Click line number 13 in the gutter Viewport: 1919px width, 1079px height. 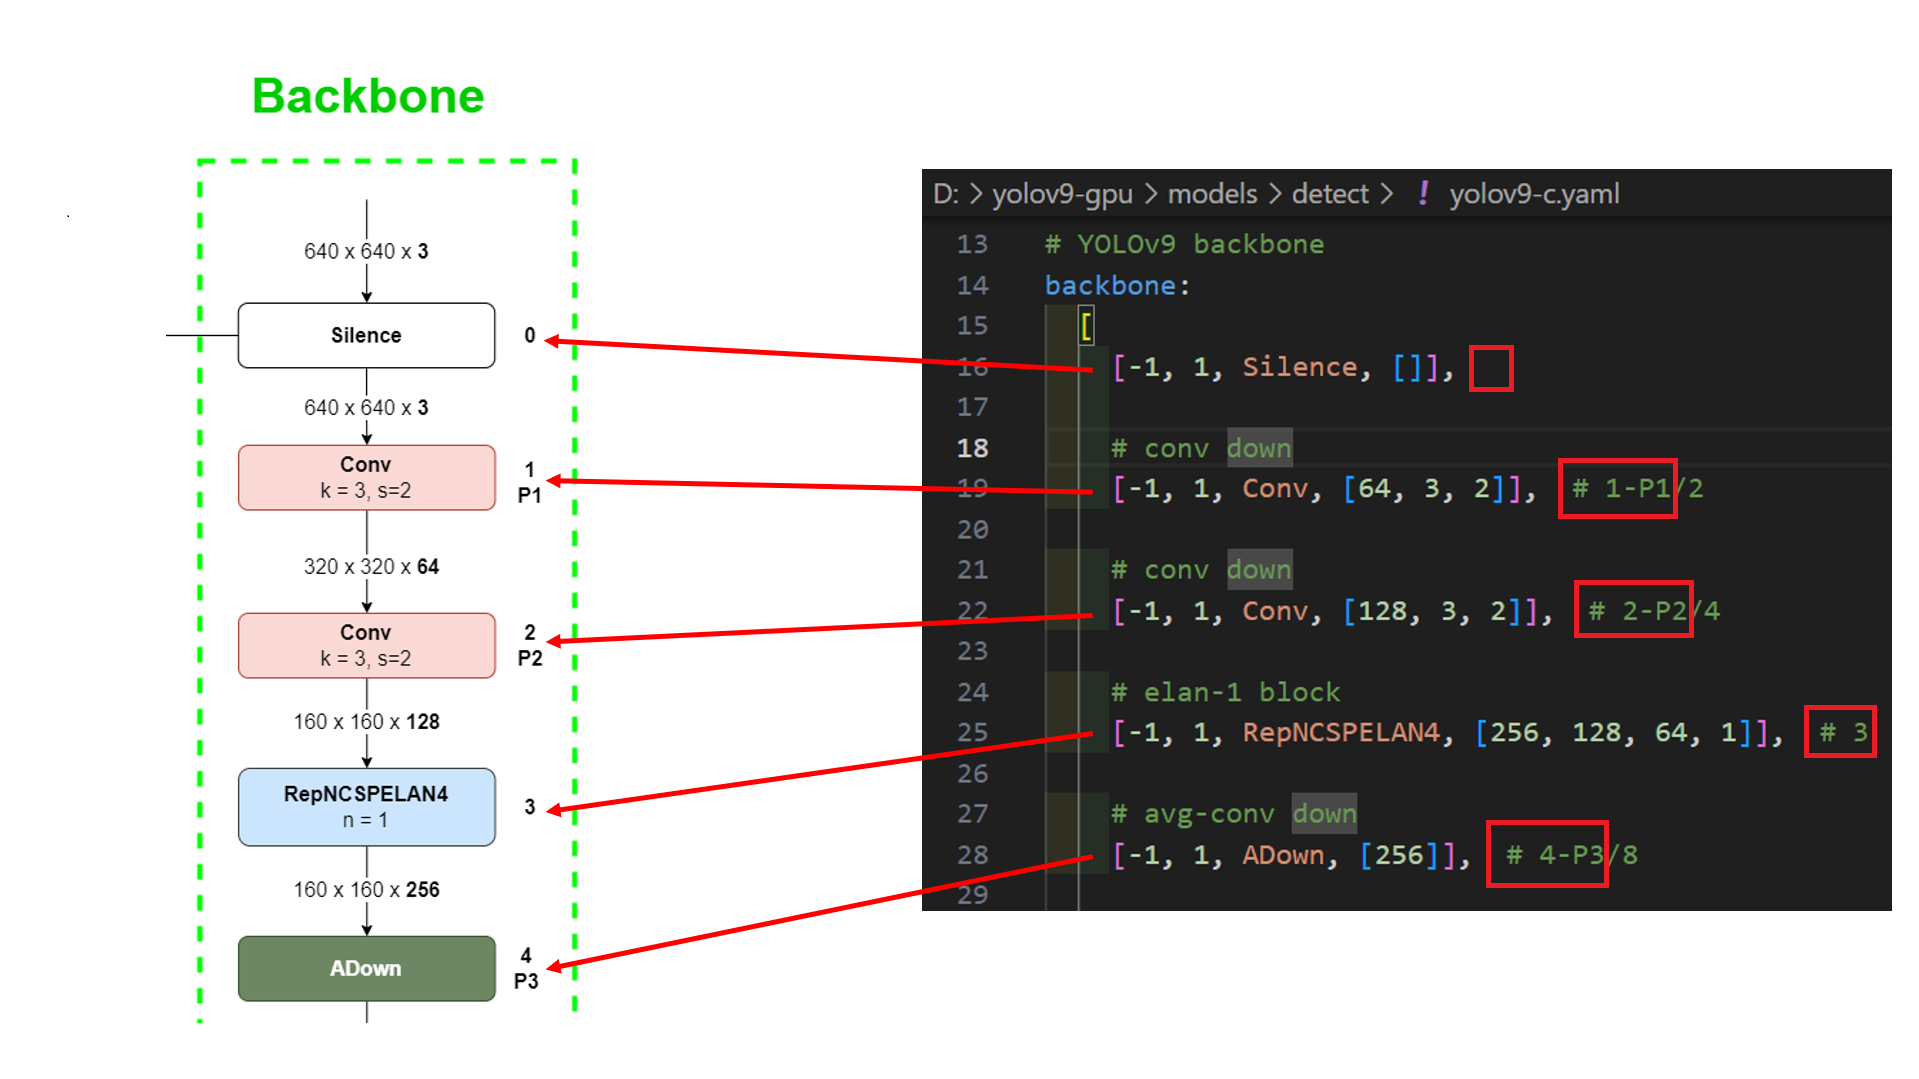[972, 244]
